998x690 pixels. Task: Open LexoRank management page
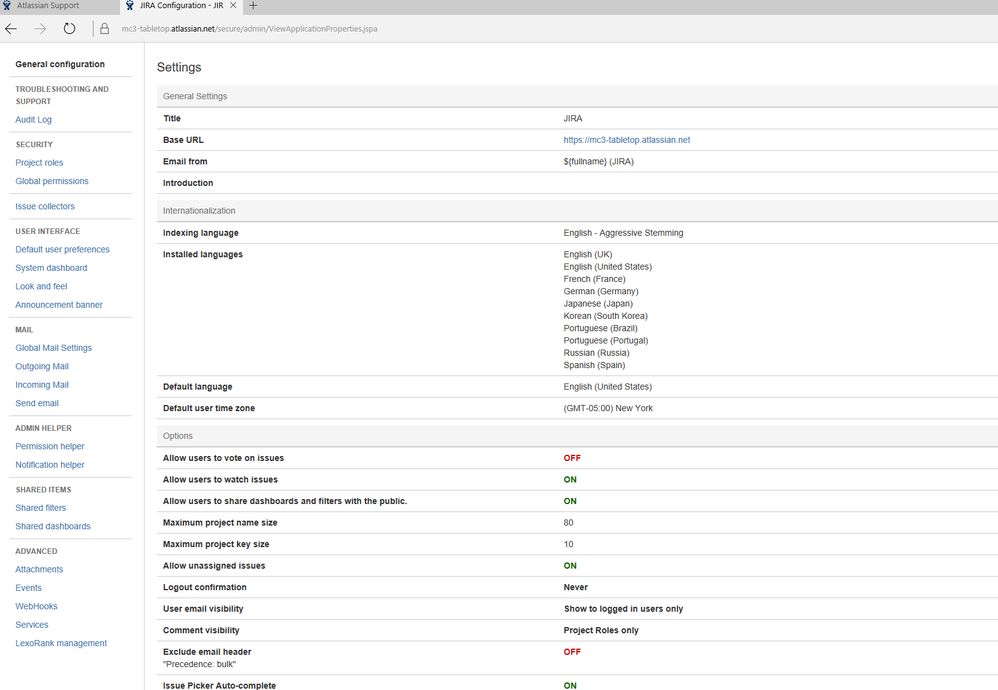(x=61, y=644)
